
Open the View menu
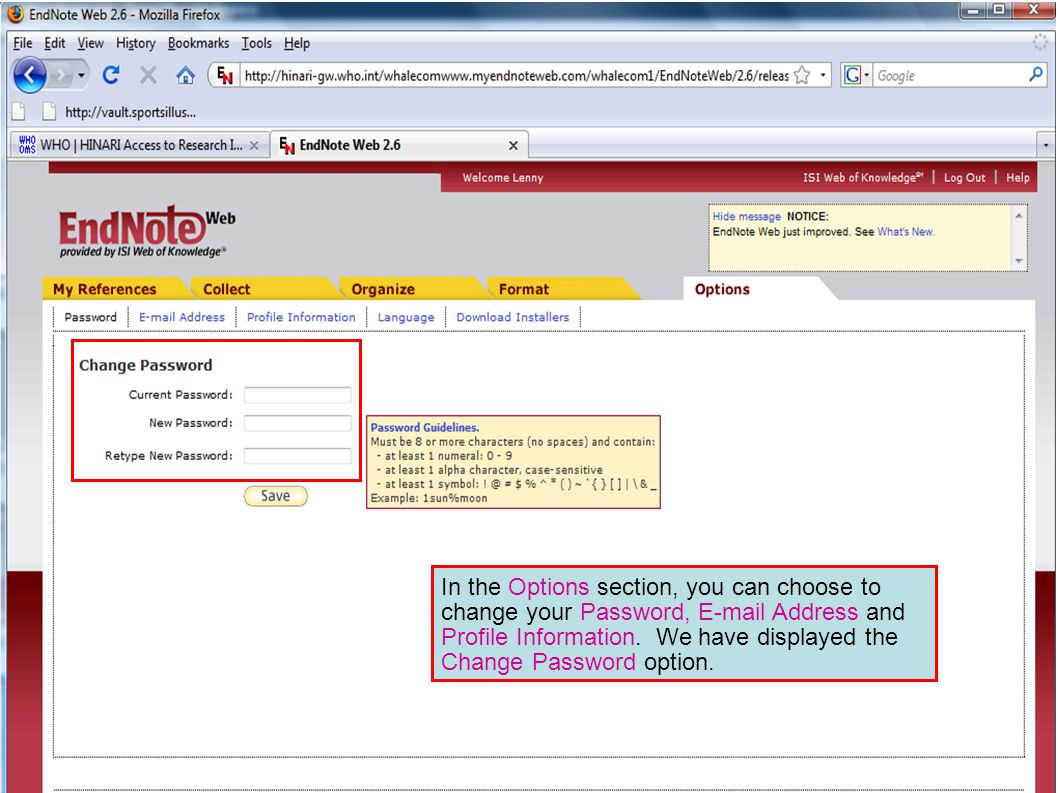click(90, 43)
